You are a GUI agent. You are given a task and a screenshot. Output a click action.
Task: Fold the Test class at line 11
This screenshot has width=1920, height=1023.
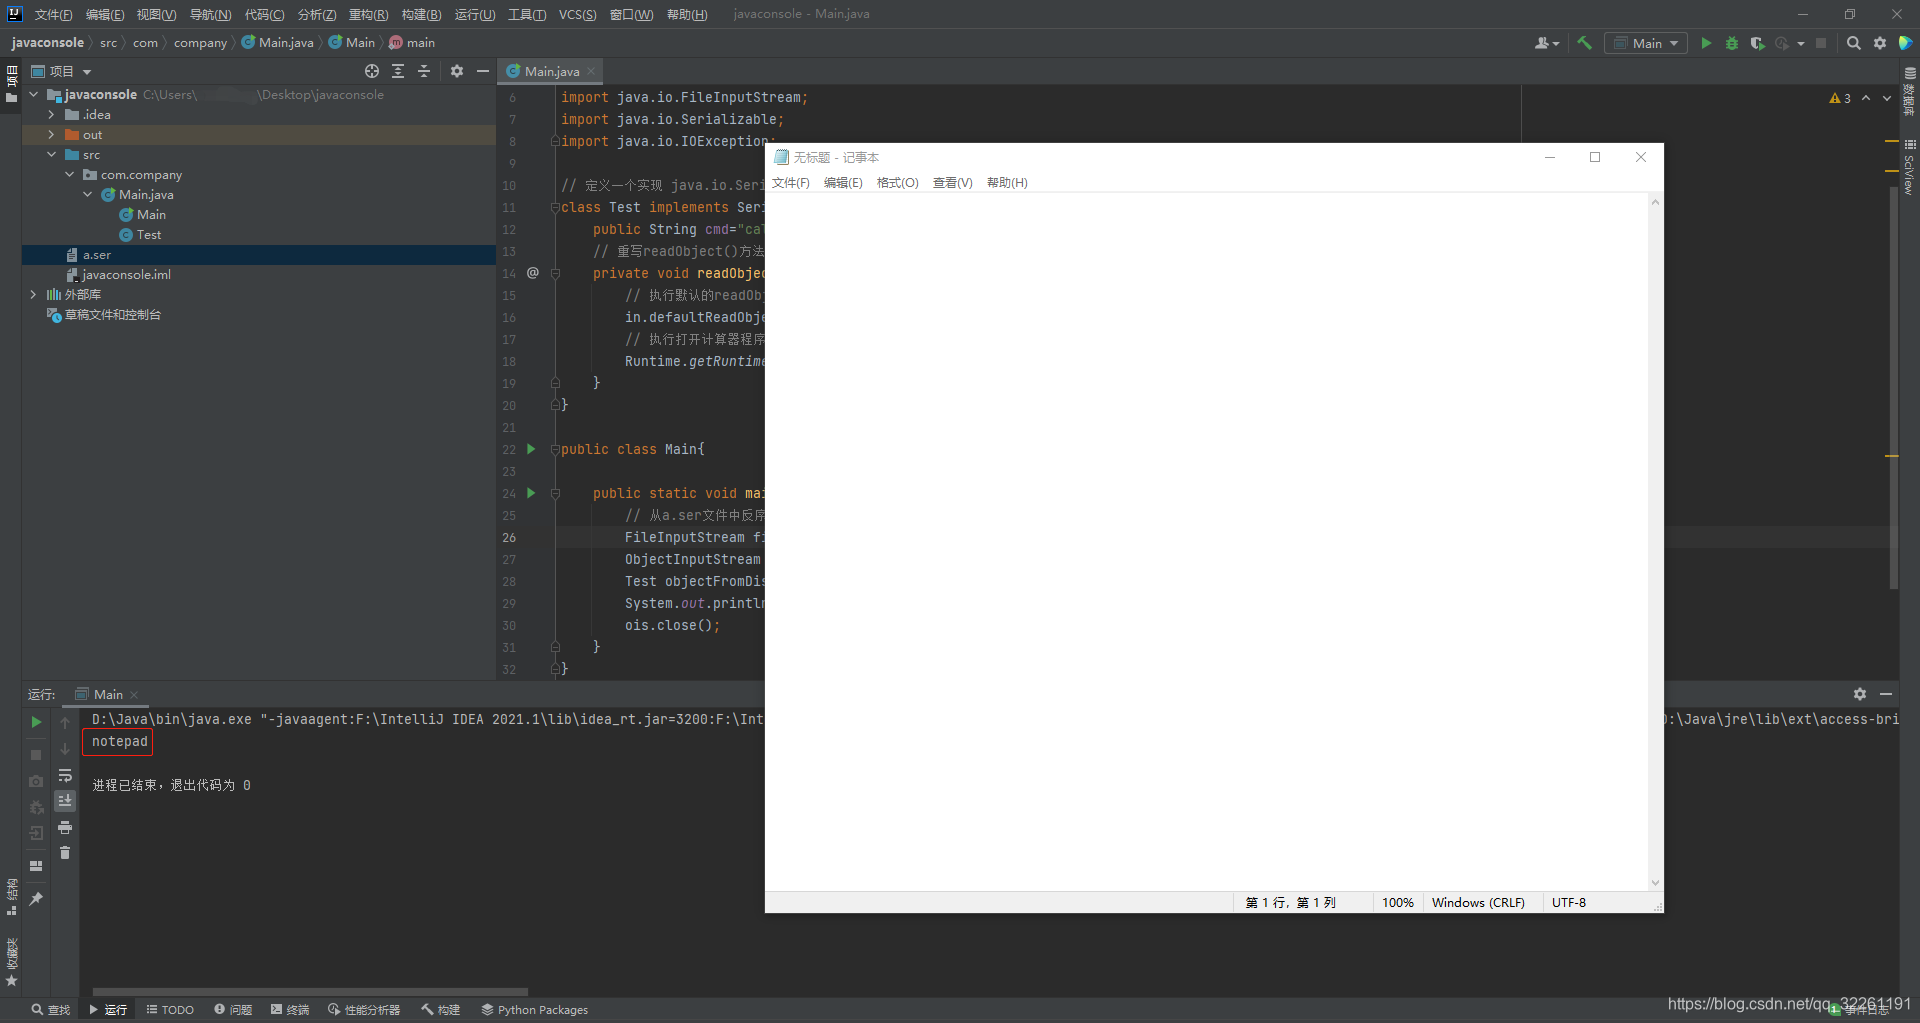(x=555, y=207)
